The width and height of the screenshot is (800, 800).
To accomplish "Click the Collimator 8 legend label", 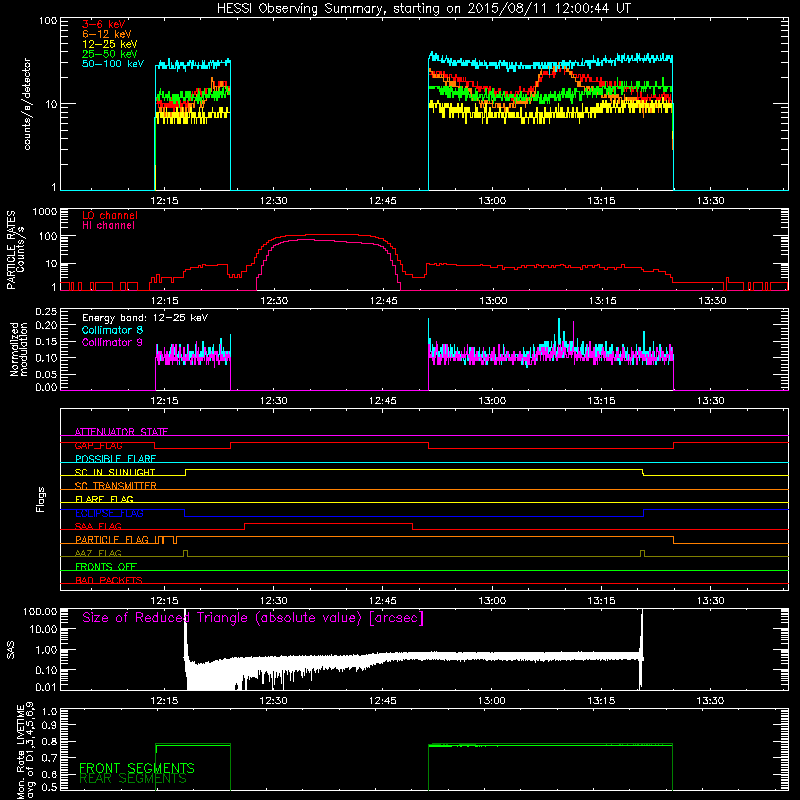I will [x=112, y=330].
